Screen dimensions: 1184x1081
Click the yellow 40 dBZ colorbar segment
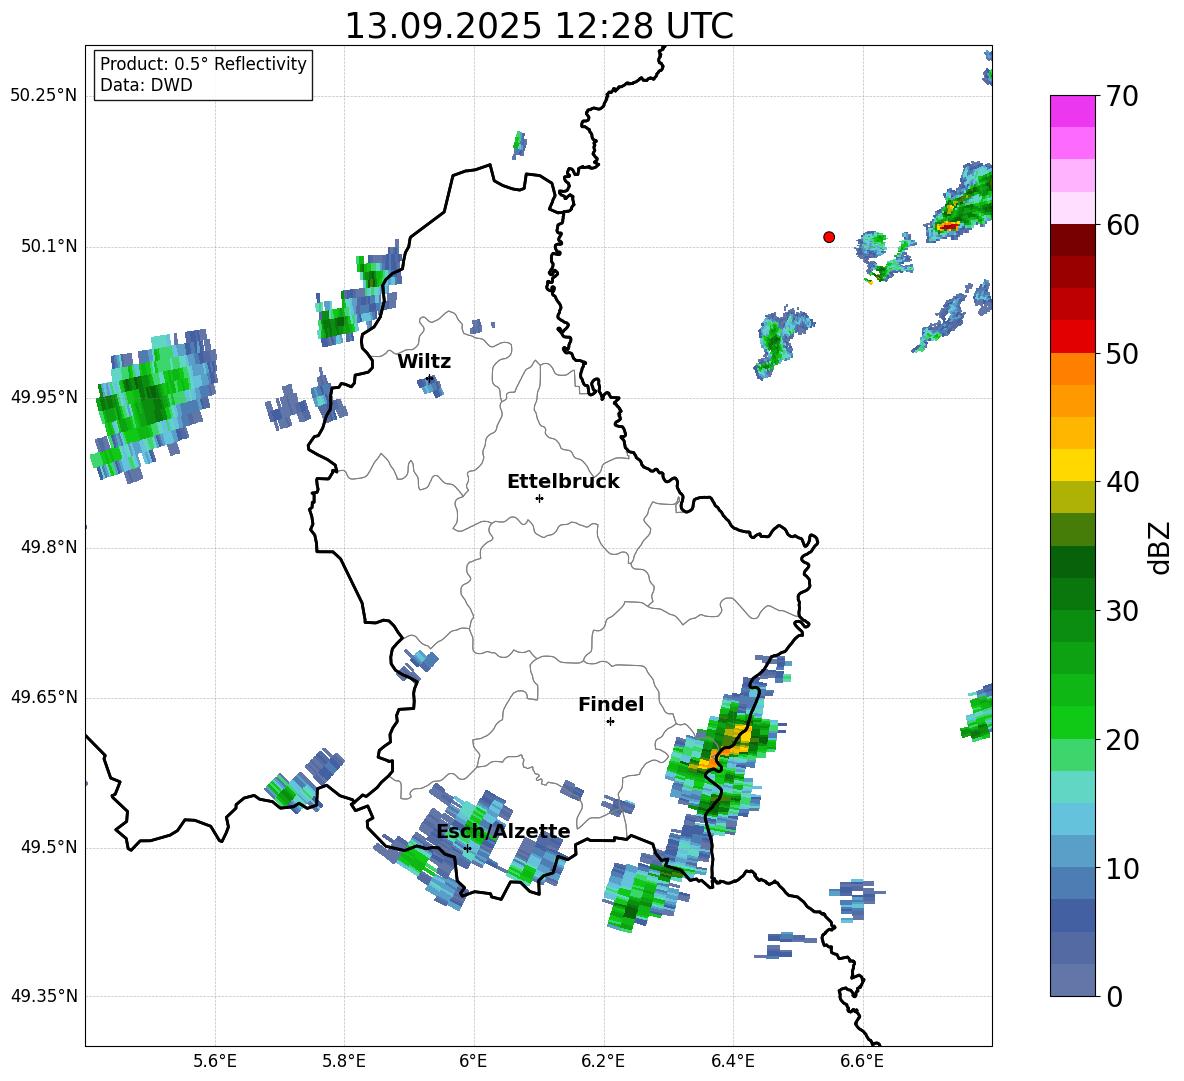(x=1072, y=466)
